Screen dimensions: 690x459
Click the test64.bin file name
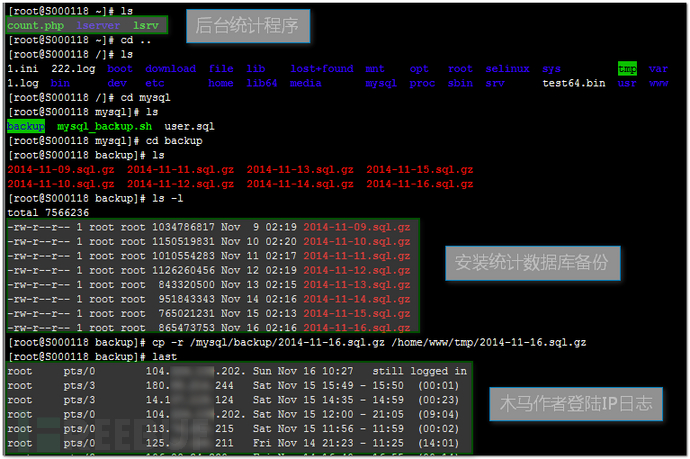coord(574,83)
